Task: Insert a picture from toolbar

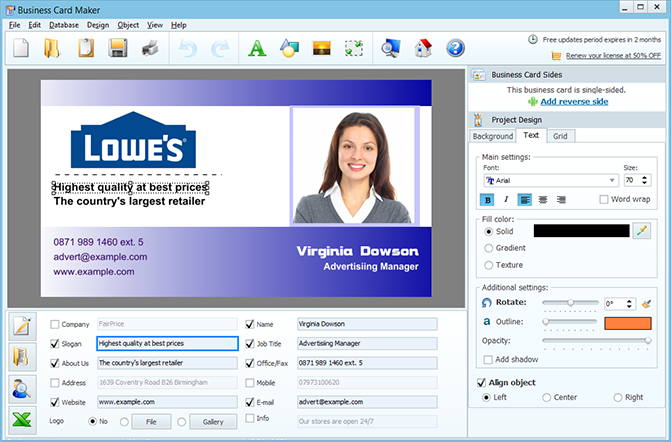Action: pos(321,48)
